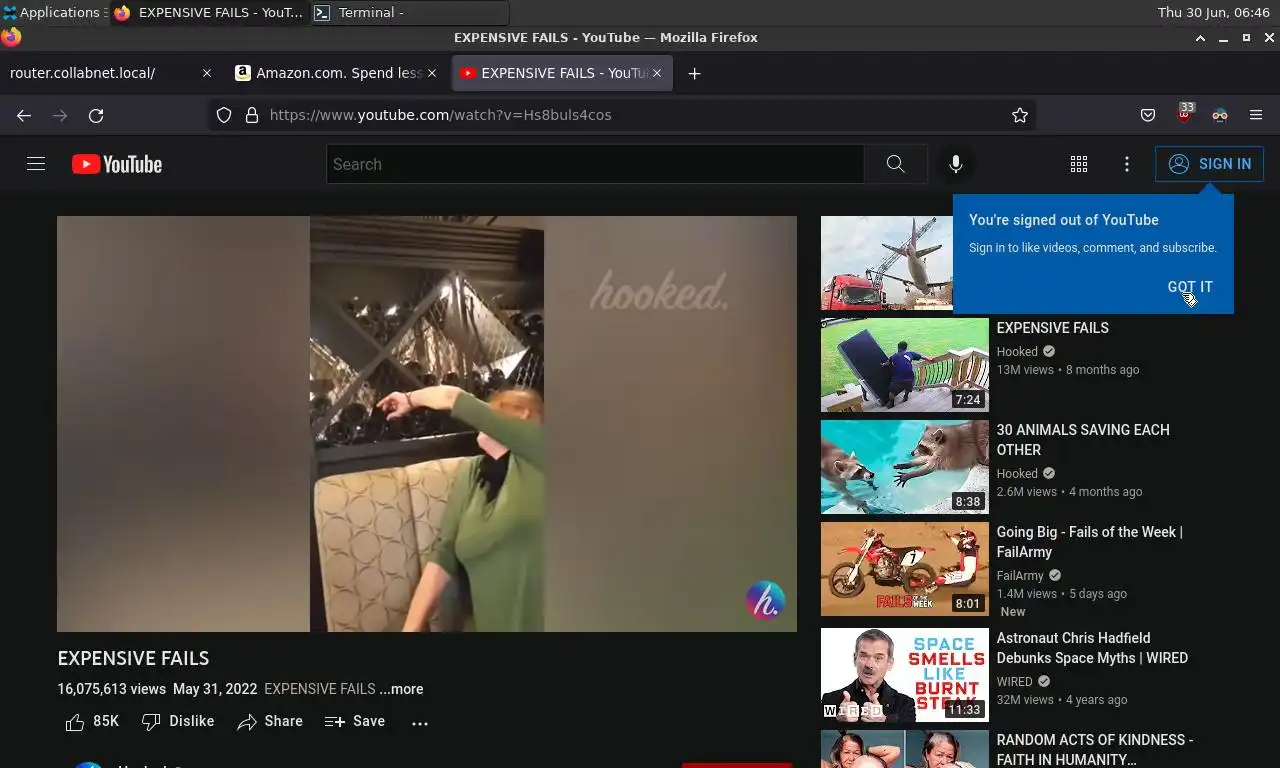Open the YouTube hamburger guide menu

coord(36,164)
